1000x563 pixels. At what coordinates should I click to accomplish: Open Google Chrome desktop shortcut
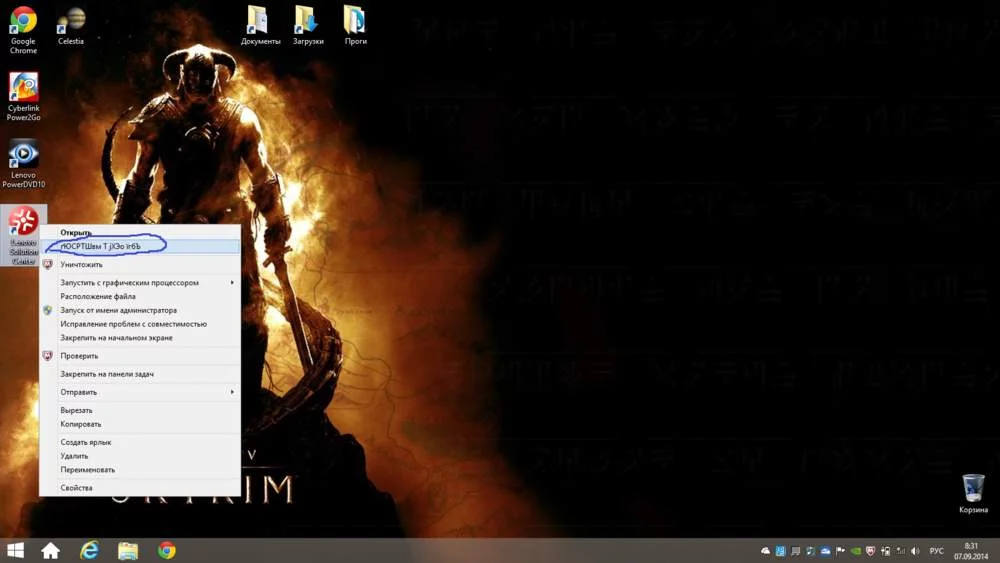pyautogui.click(x=23, y=29)
